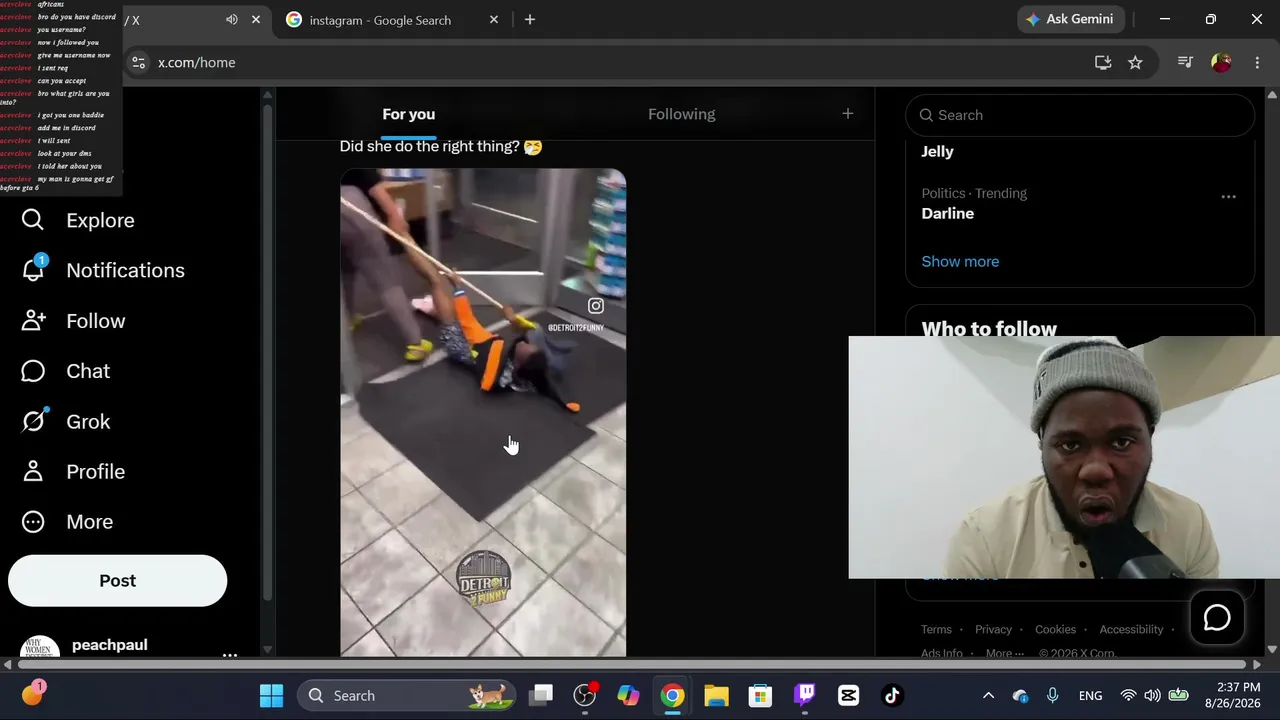Screen dimensions: 1280x720
Task: Open Grok from the X sidebar
Action: [66, 421]
